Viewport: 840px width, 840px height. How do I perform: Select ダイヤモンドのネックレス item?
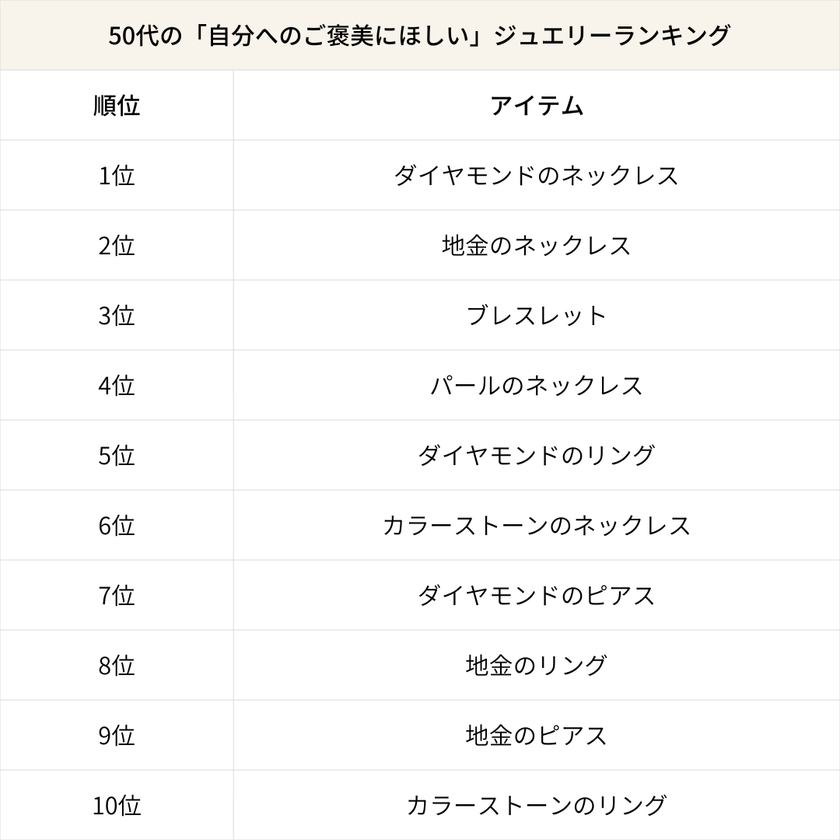(x=536, y=176)
